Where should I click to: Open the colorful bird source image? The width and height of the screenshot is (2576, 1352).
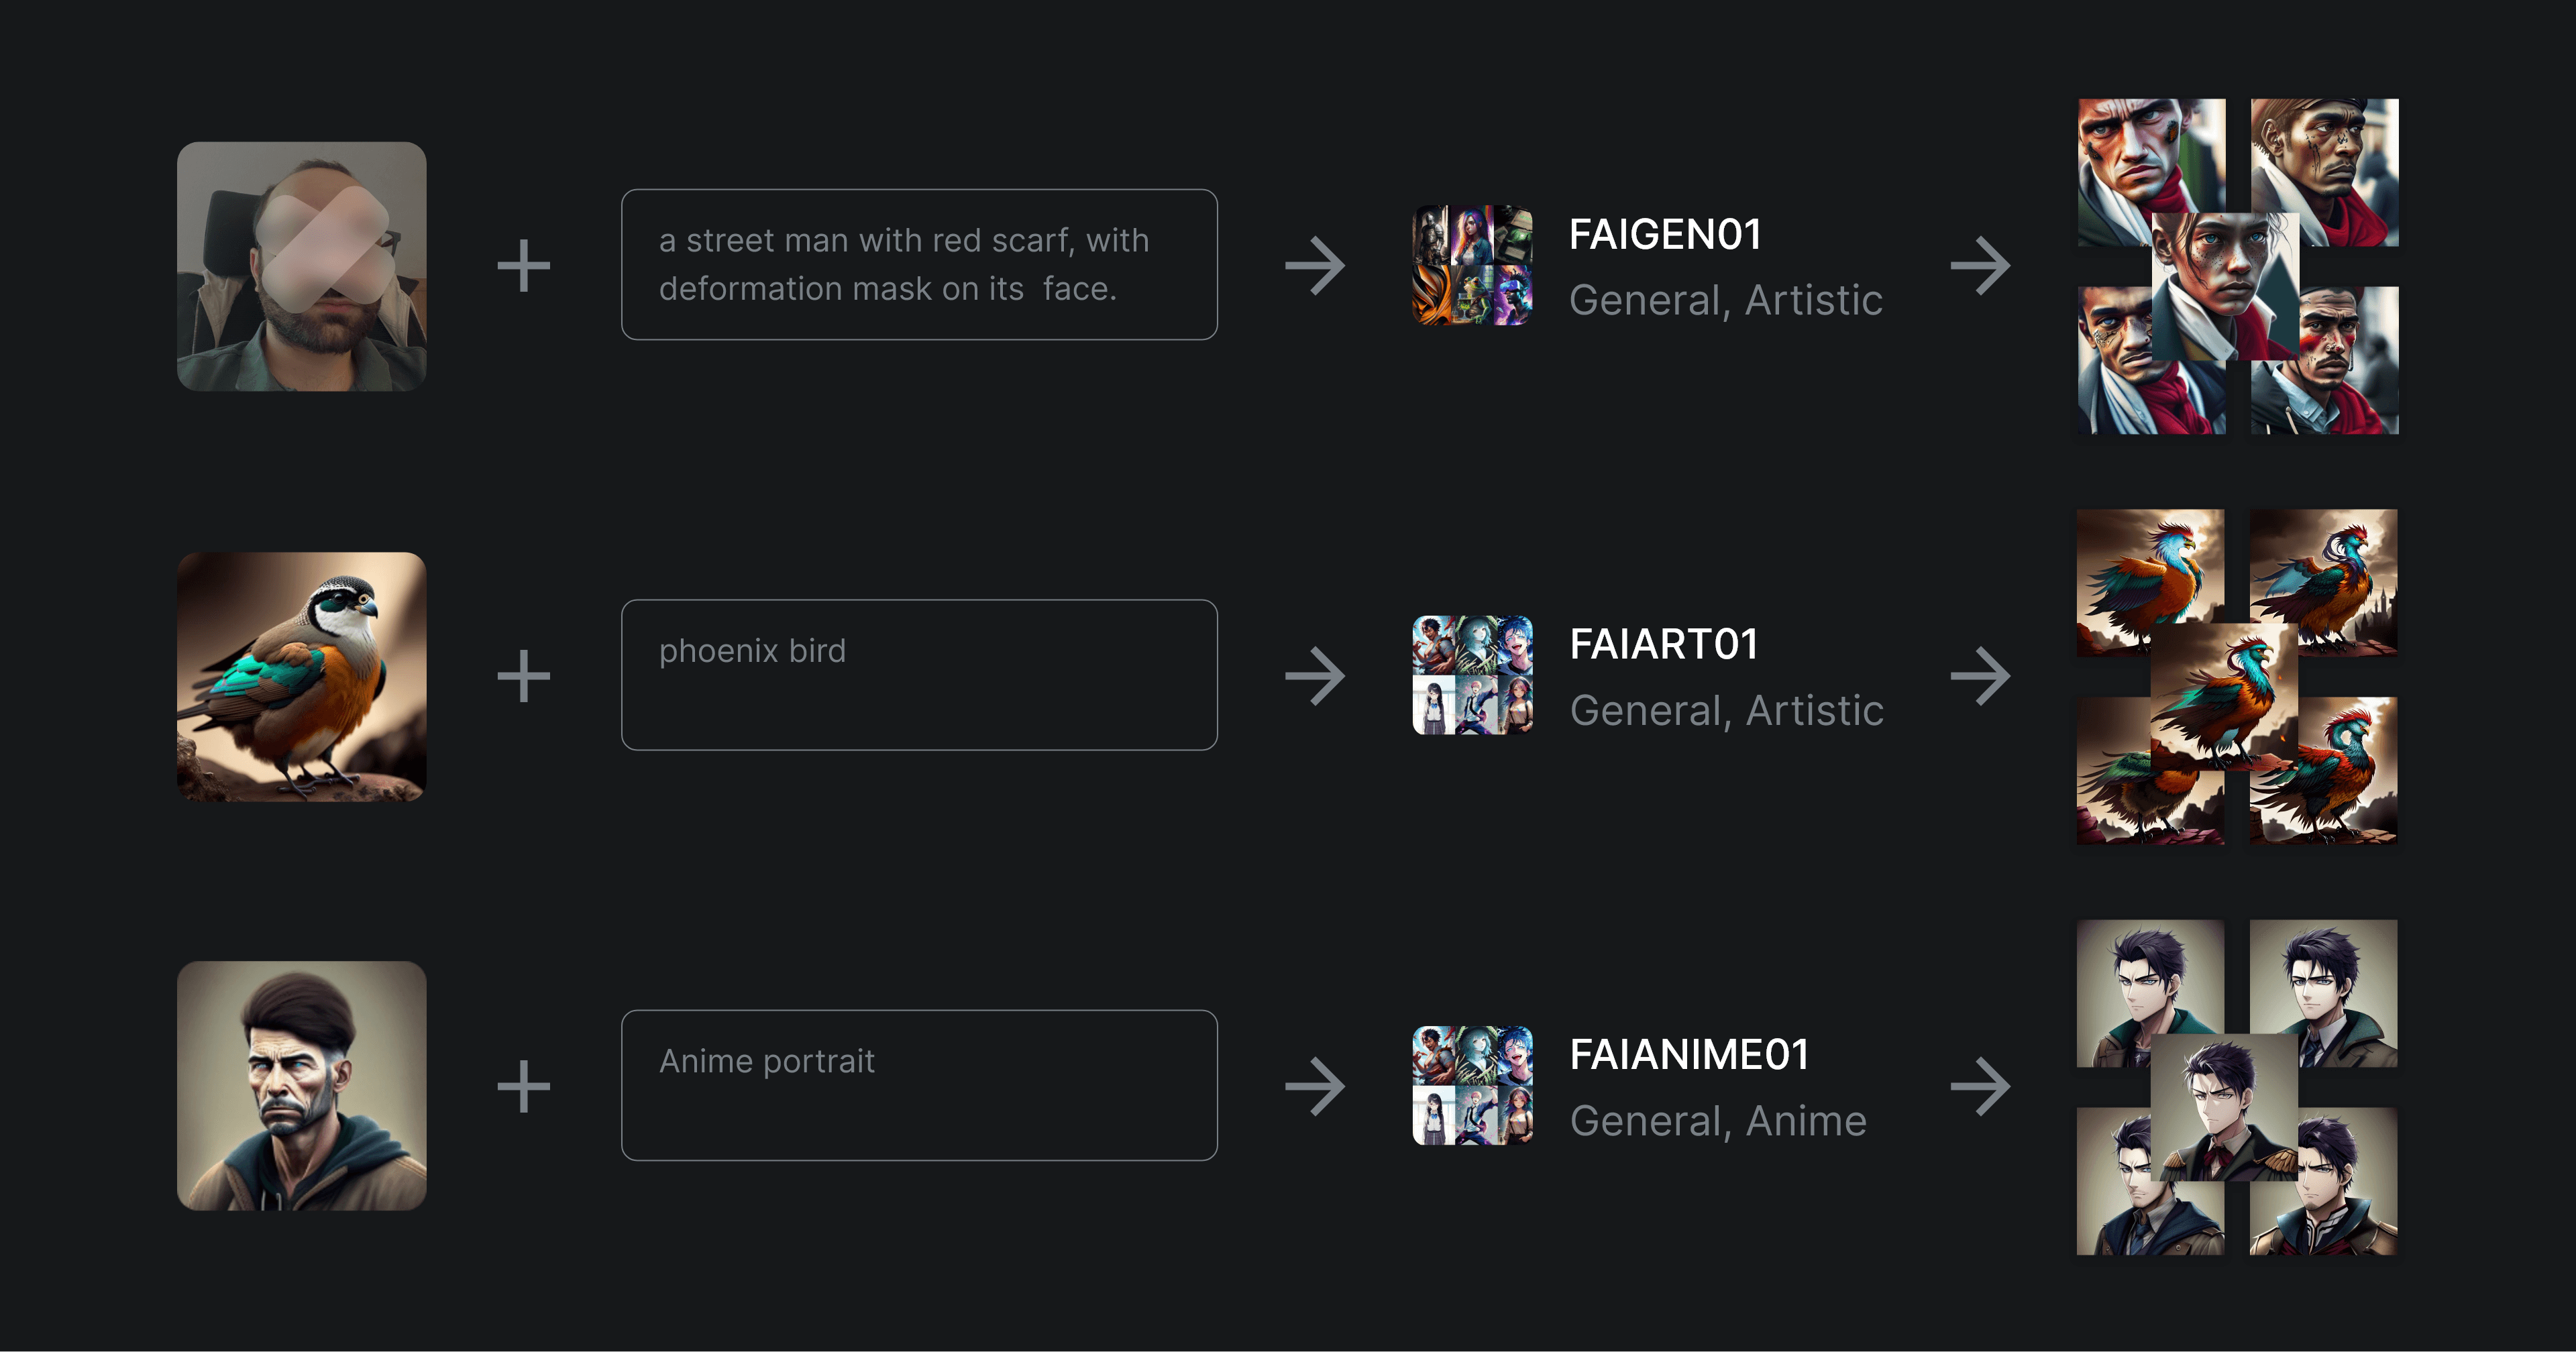coord(302,676)
